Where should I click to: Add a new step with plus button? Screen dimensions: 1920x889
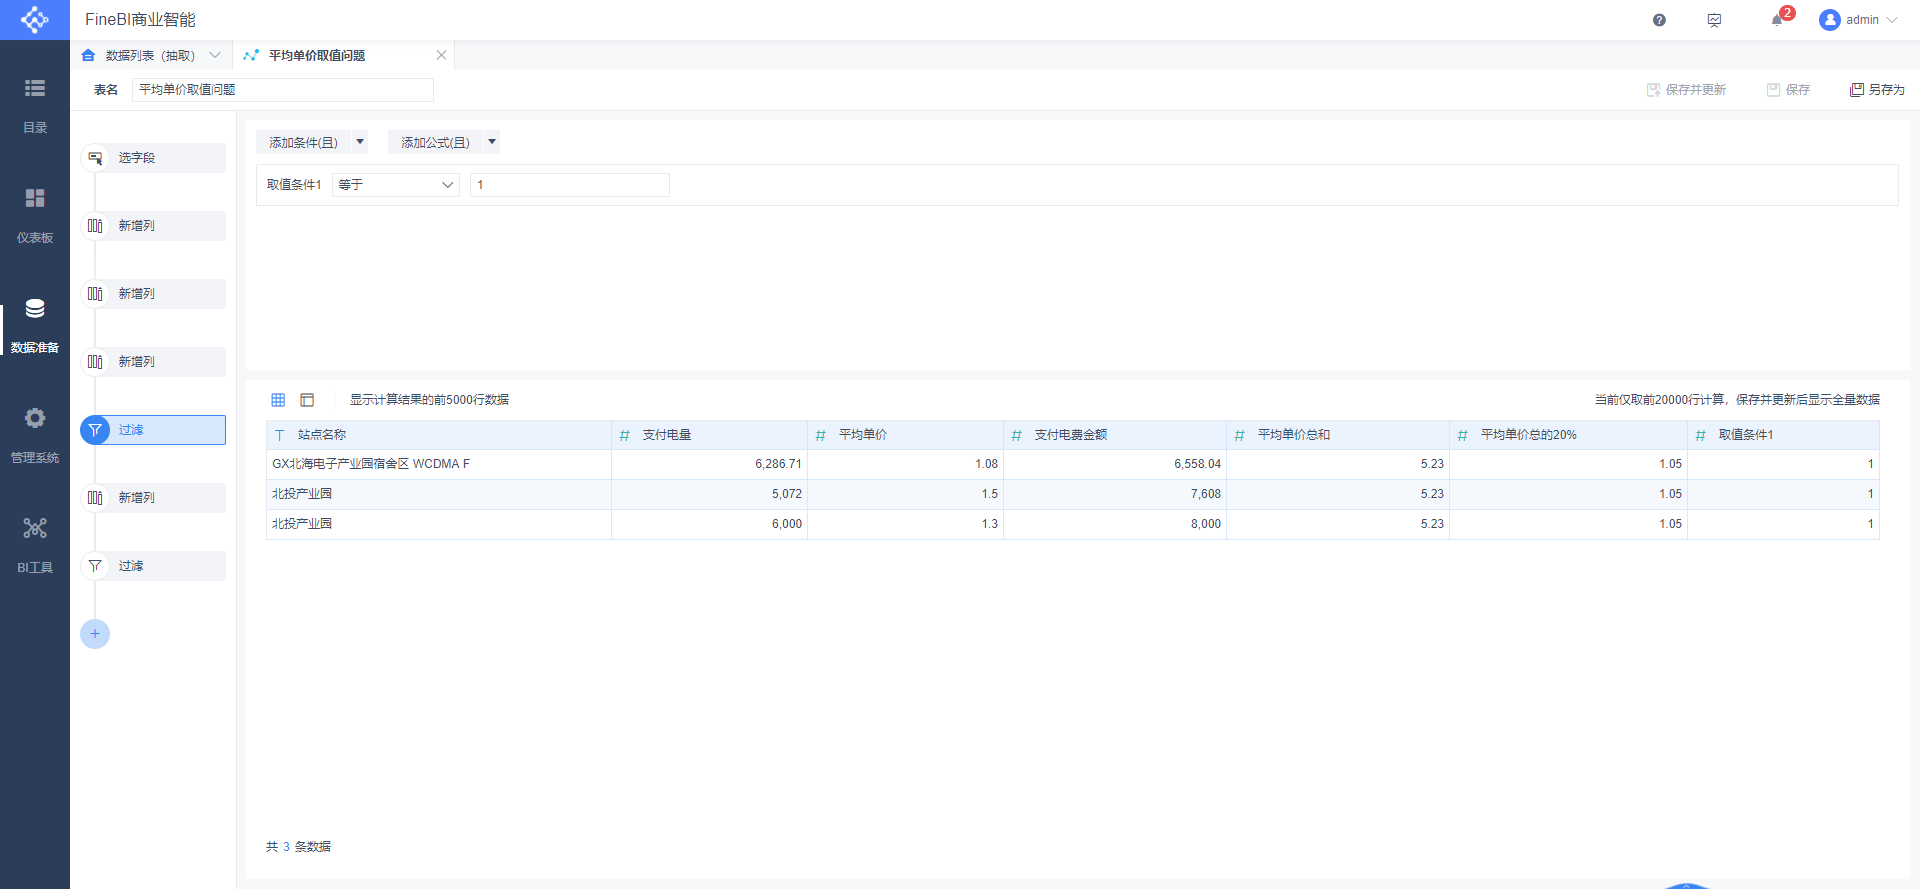95,634
